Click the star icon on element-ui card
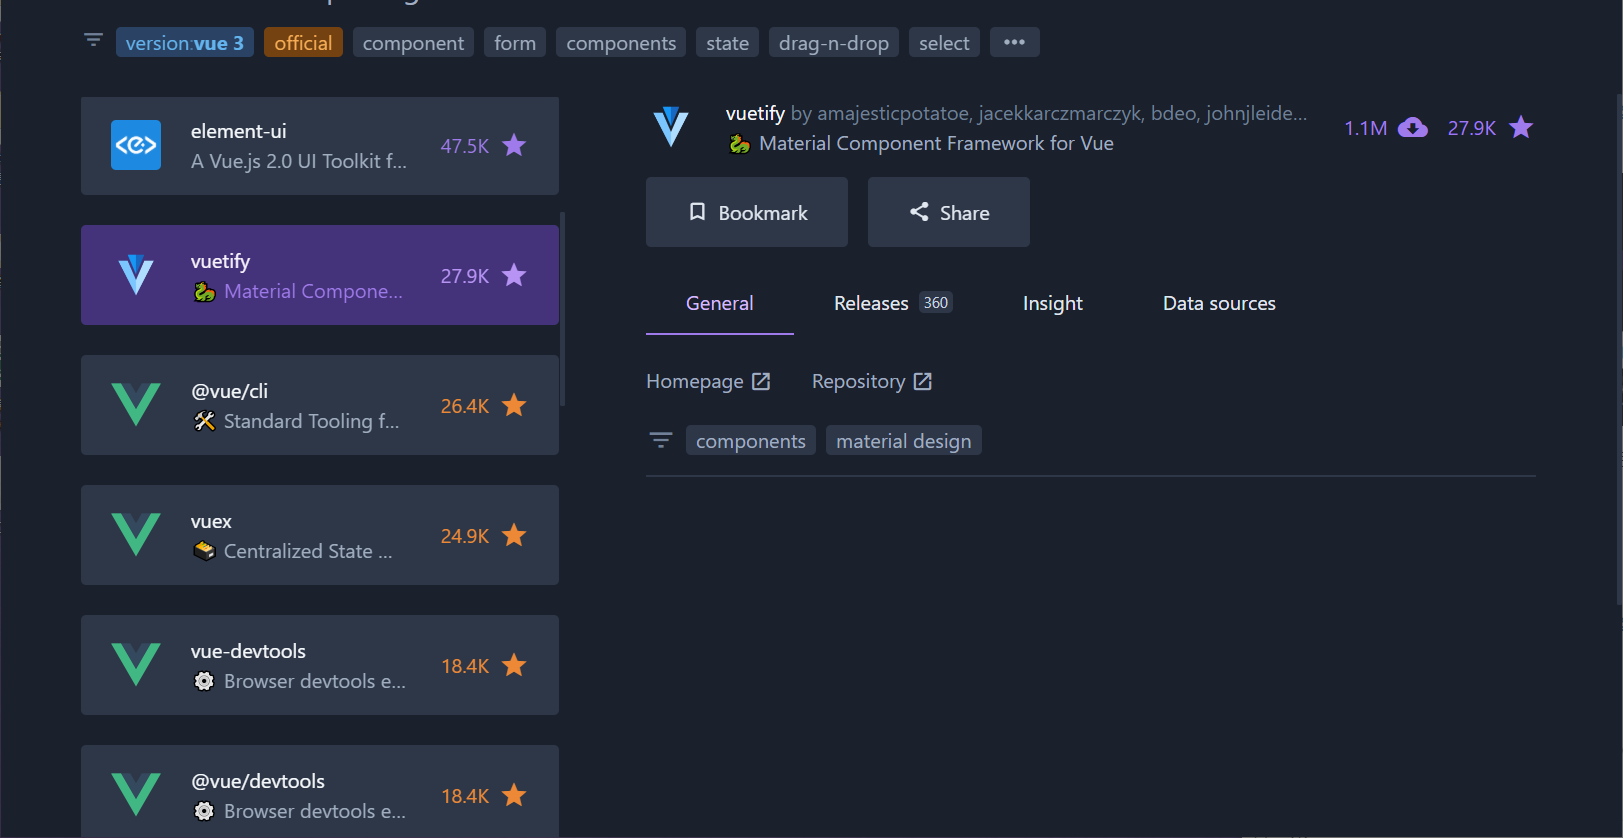This screenshot has width=1623, height=838. point(514,145)
